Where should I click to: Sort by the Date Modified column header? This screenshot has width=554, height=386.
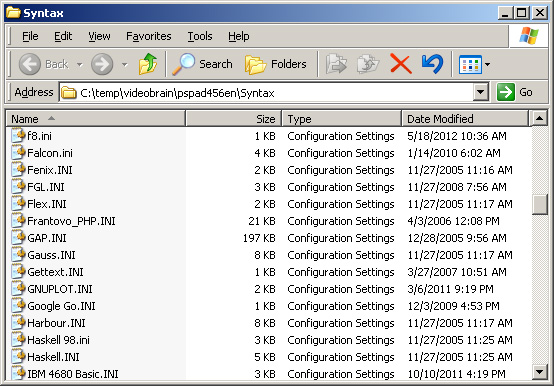(x=465, y=119)
